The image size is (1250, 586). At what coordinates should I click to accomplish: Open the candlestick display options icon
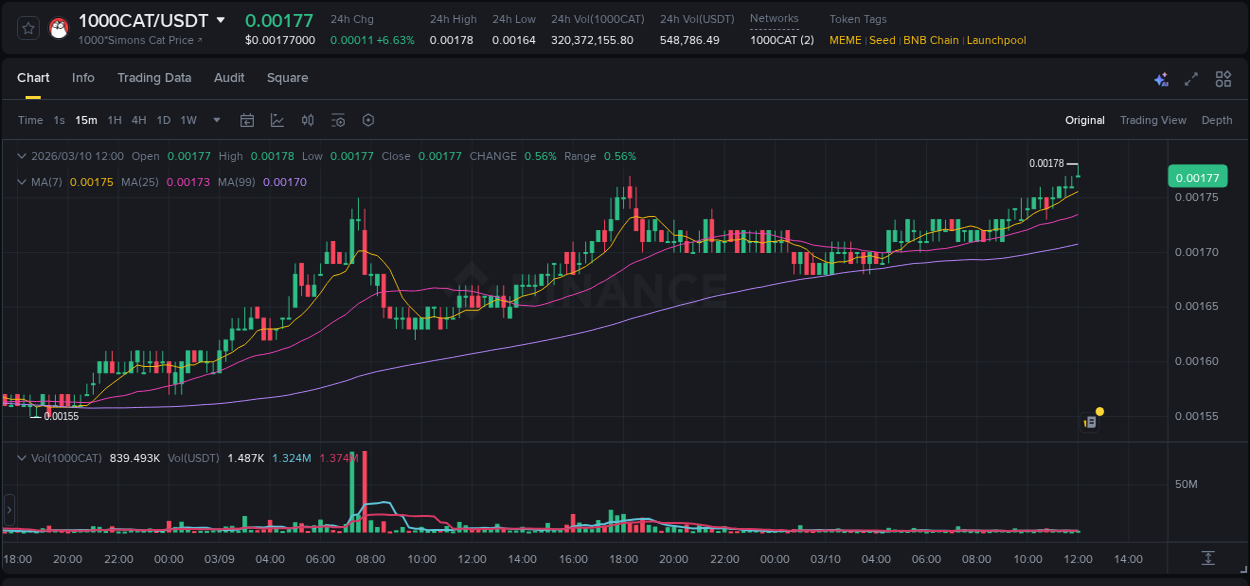pyautogui.click(x=307, y=120)
